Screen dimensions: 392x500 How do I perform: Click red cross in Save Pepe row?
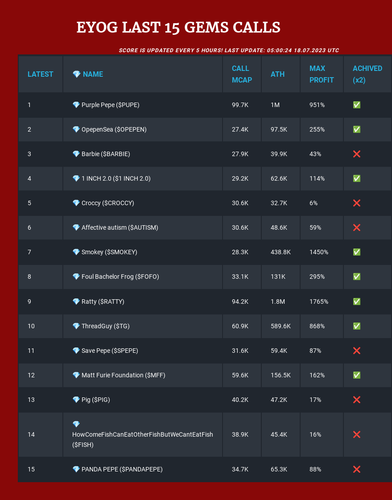357,350
